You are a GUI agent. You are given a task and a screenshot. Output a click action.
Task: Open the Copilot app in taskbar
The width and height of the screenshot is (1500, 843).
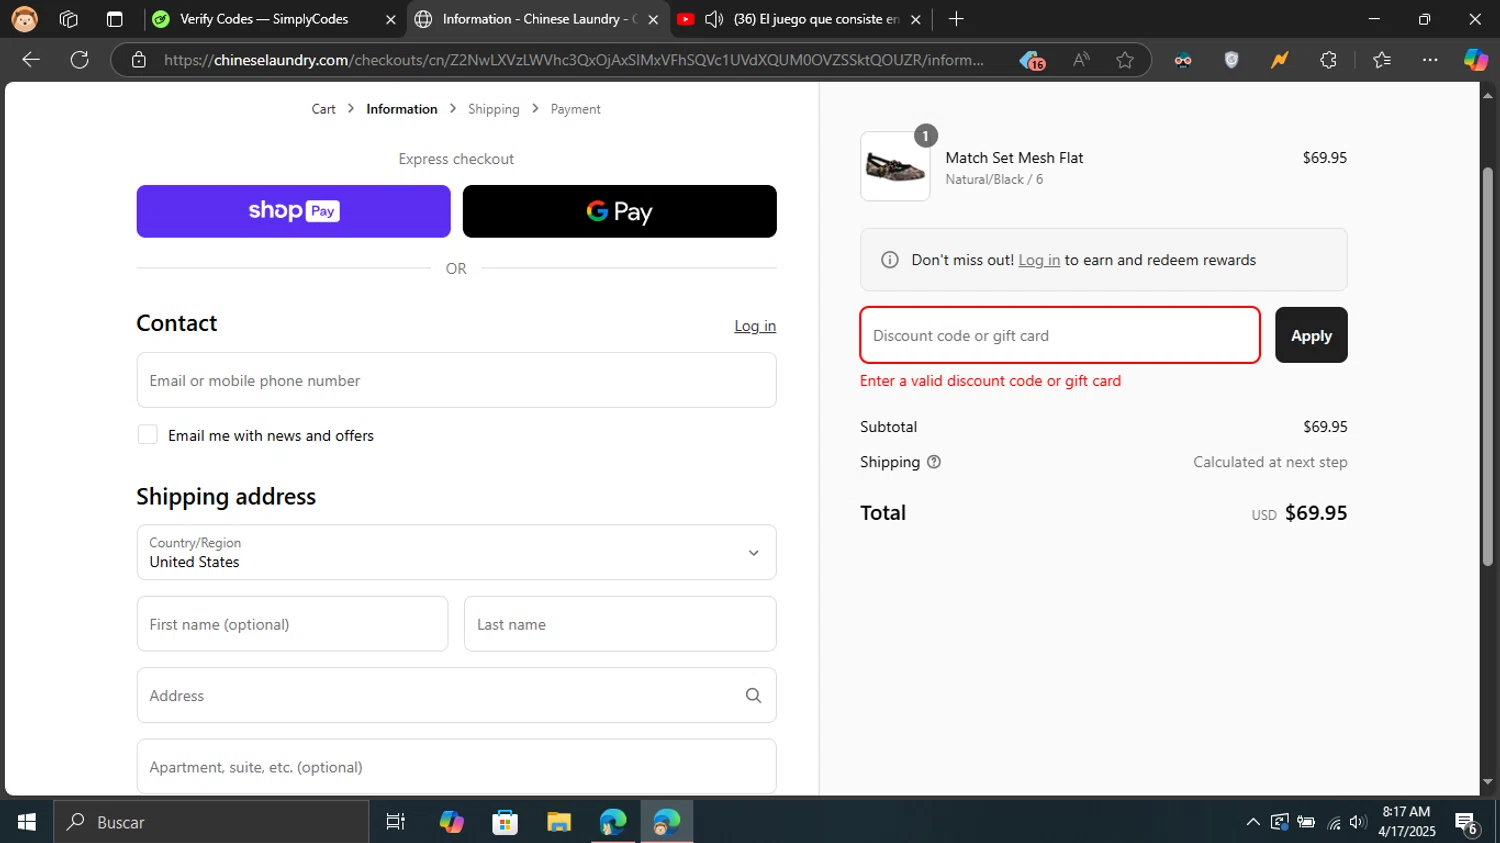[451, 822]
